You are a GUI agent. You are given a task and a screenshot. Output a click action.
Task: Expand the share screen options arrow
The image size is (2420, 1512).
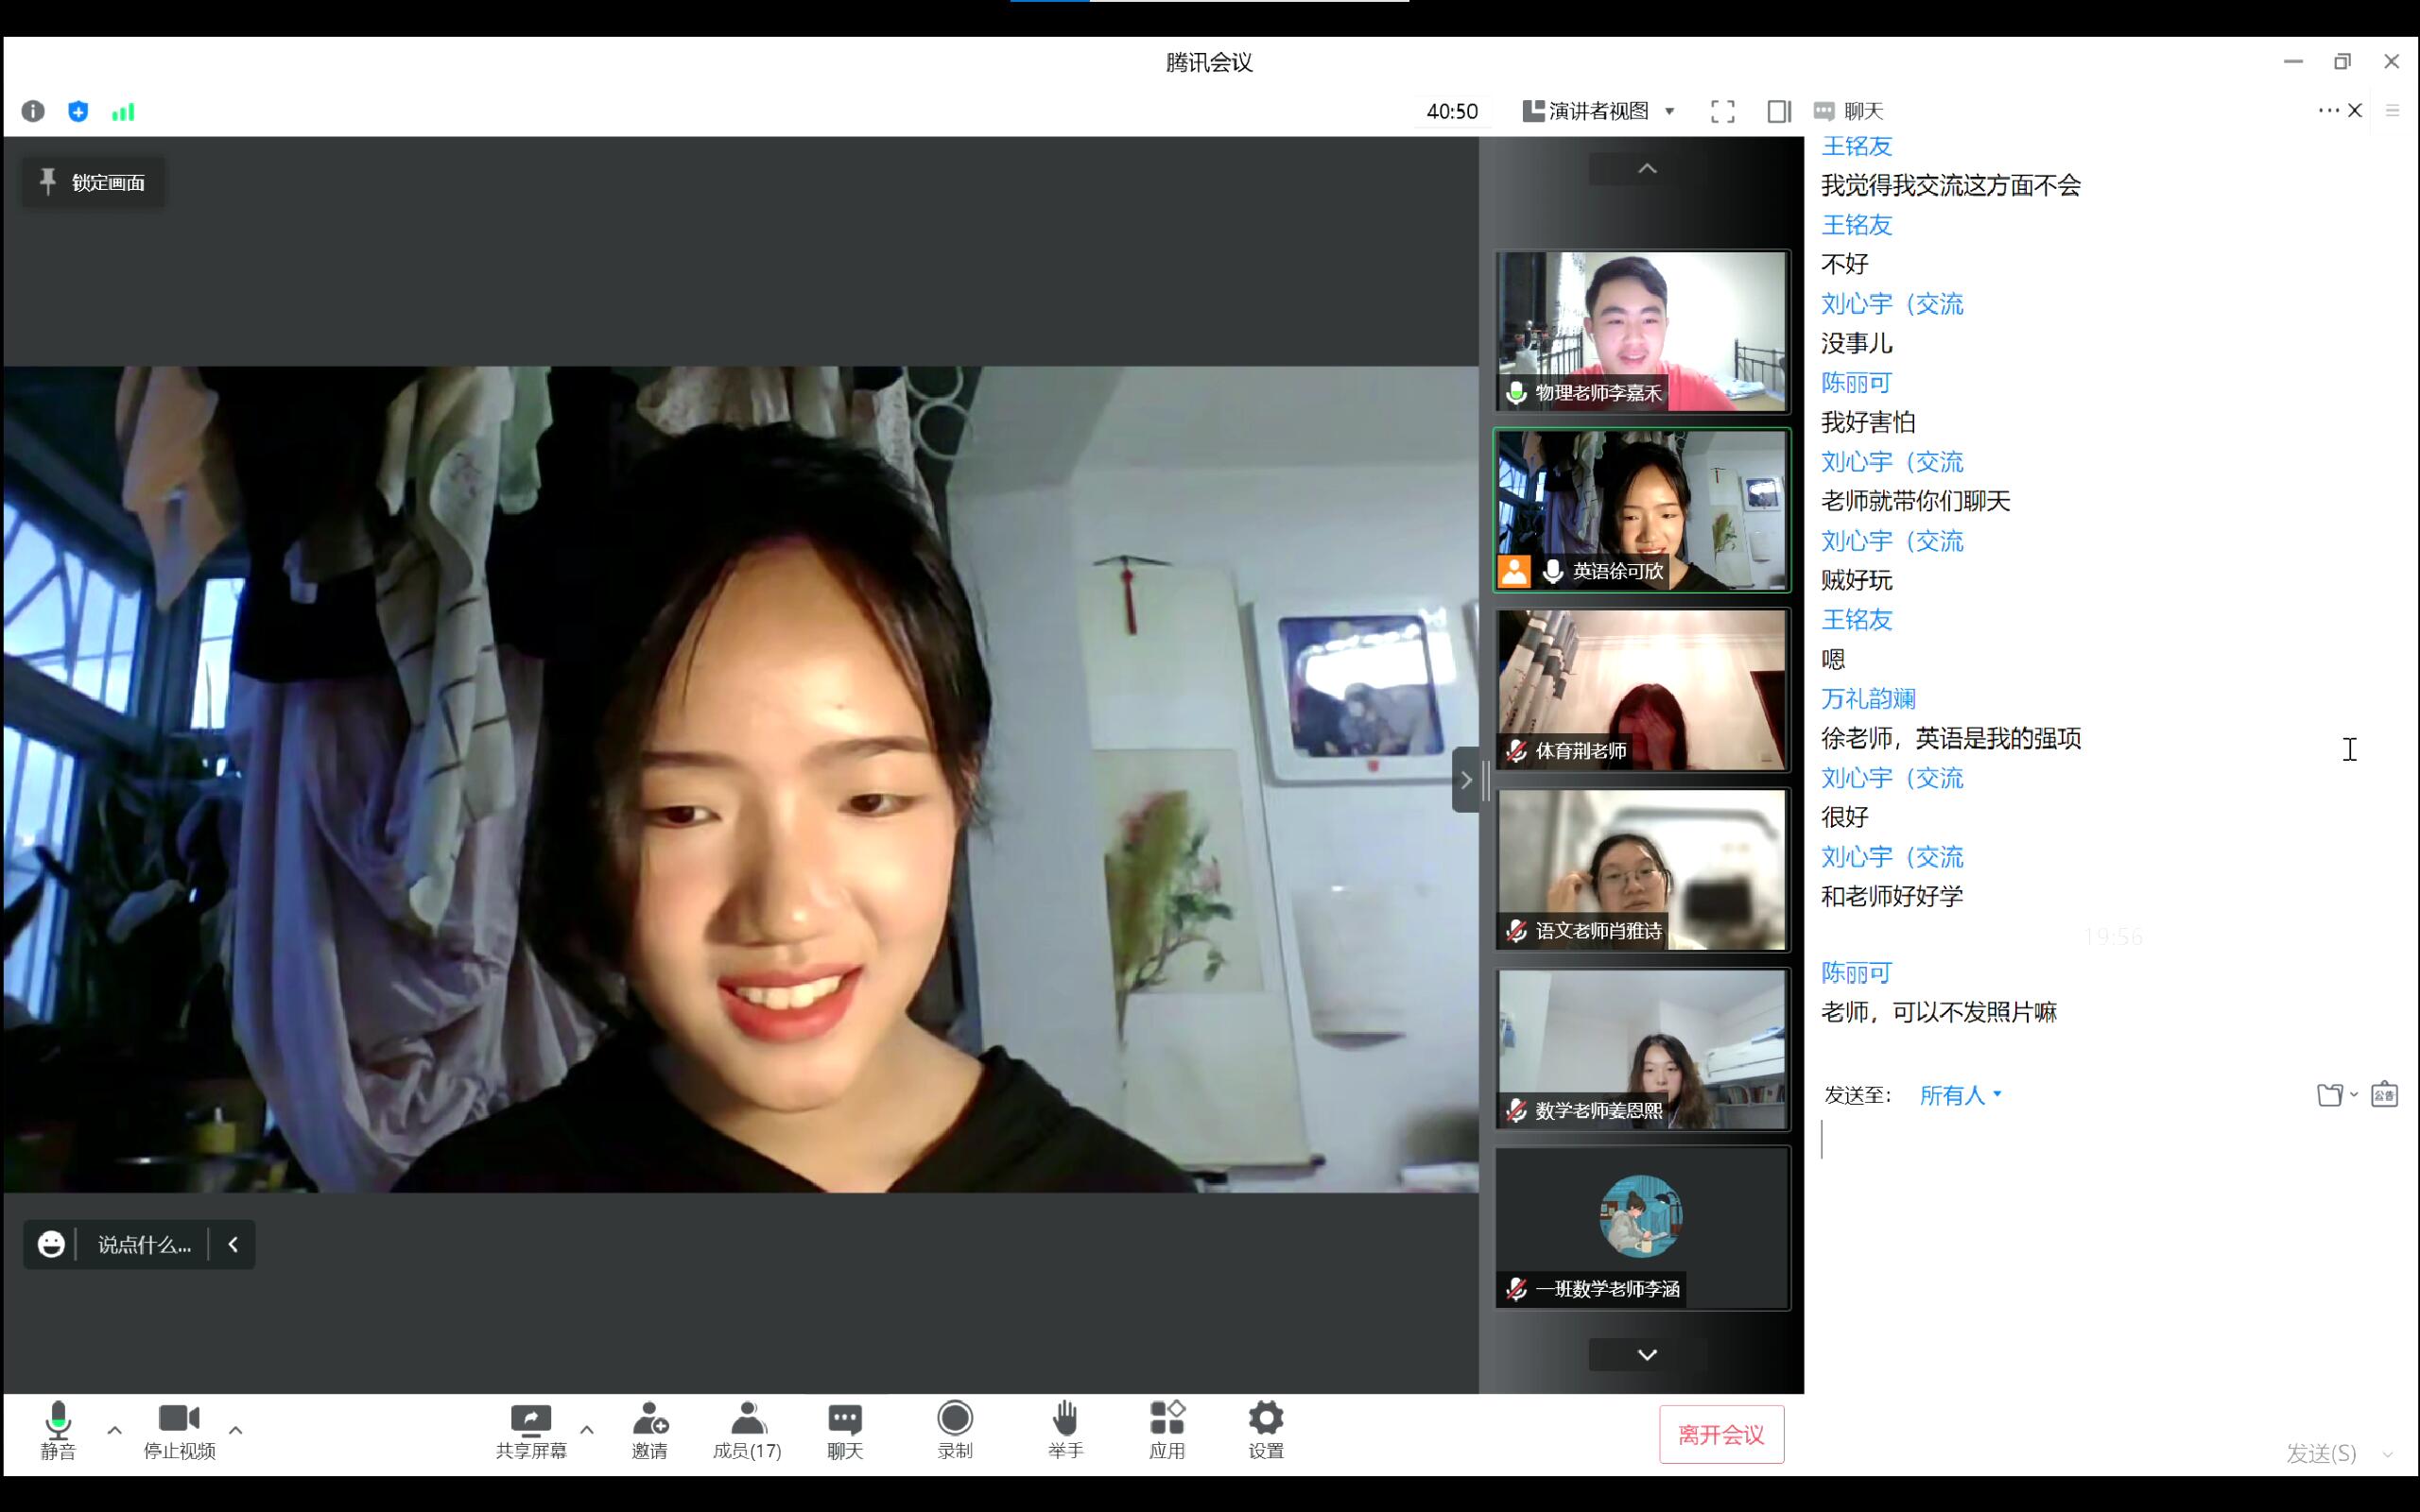coord(587,1430)
